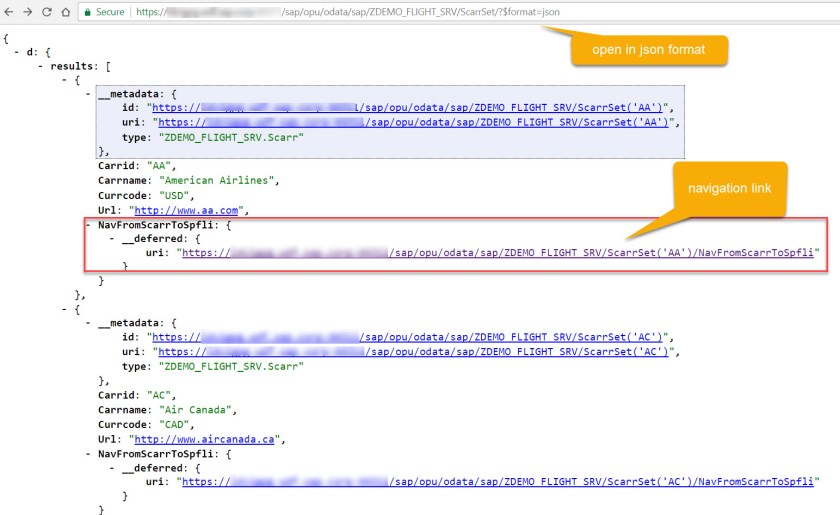Select the "American Airlines" Carrname value
The height and width of the screenshot is (515, 840).
tap(216, 181)
